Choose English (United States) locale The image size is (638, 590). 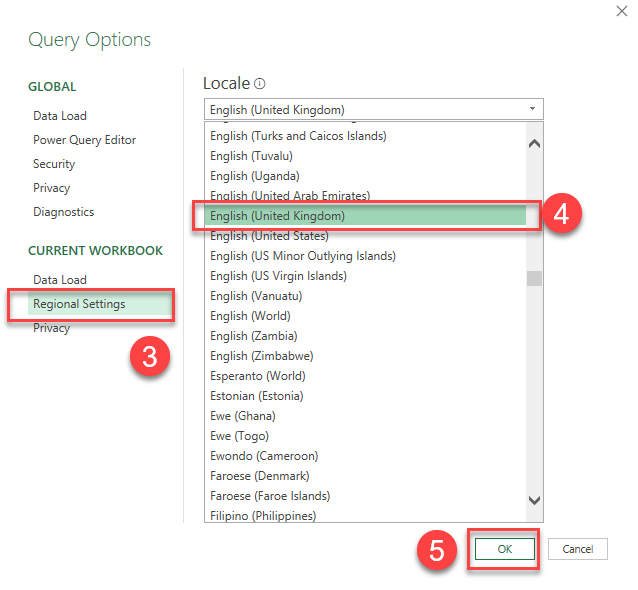click(x=269, y=236)
